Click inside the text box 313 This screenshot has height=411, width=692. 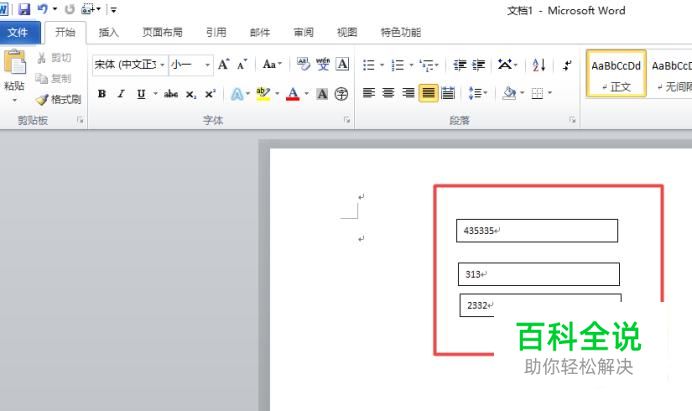(539, 274)
